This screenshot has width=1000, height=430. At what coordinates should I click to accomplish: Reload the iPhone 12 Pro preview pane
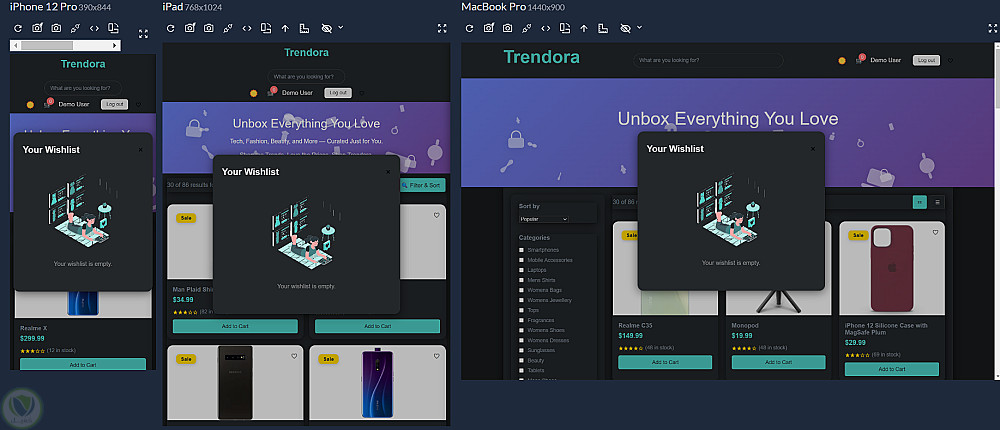tap(18, 28)
